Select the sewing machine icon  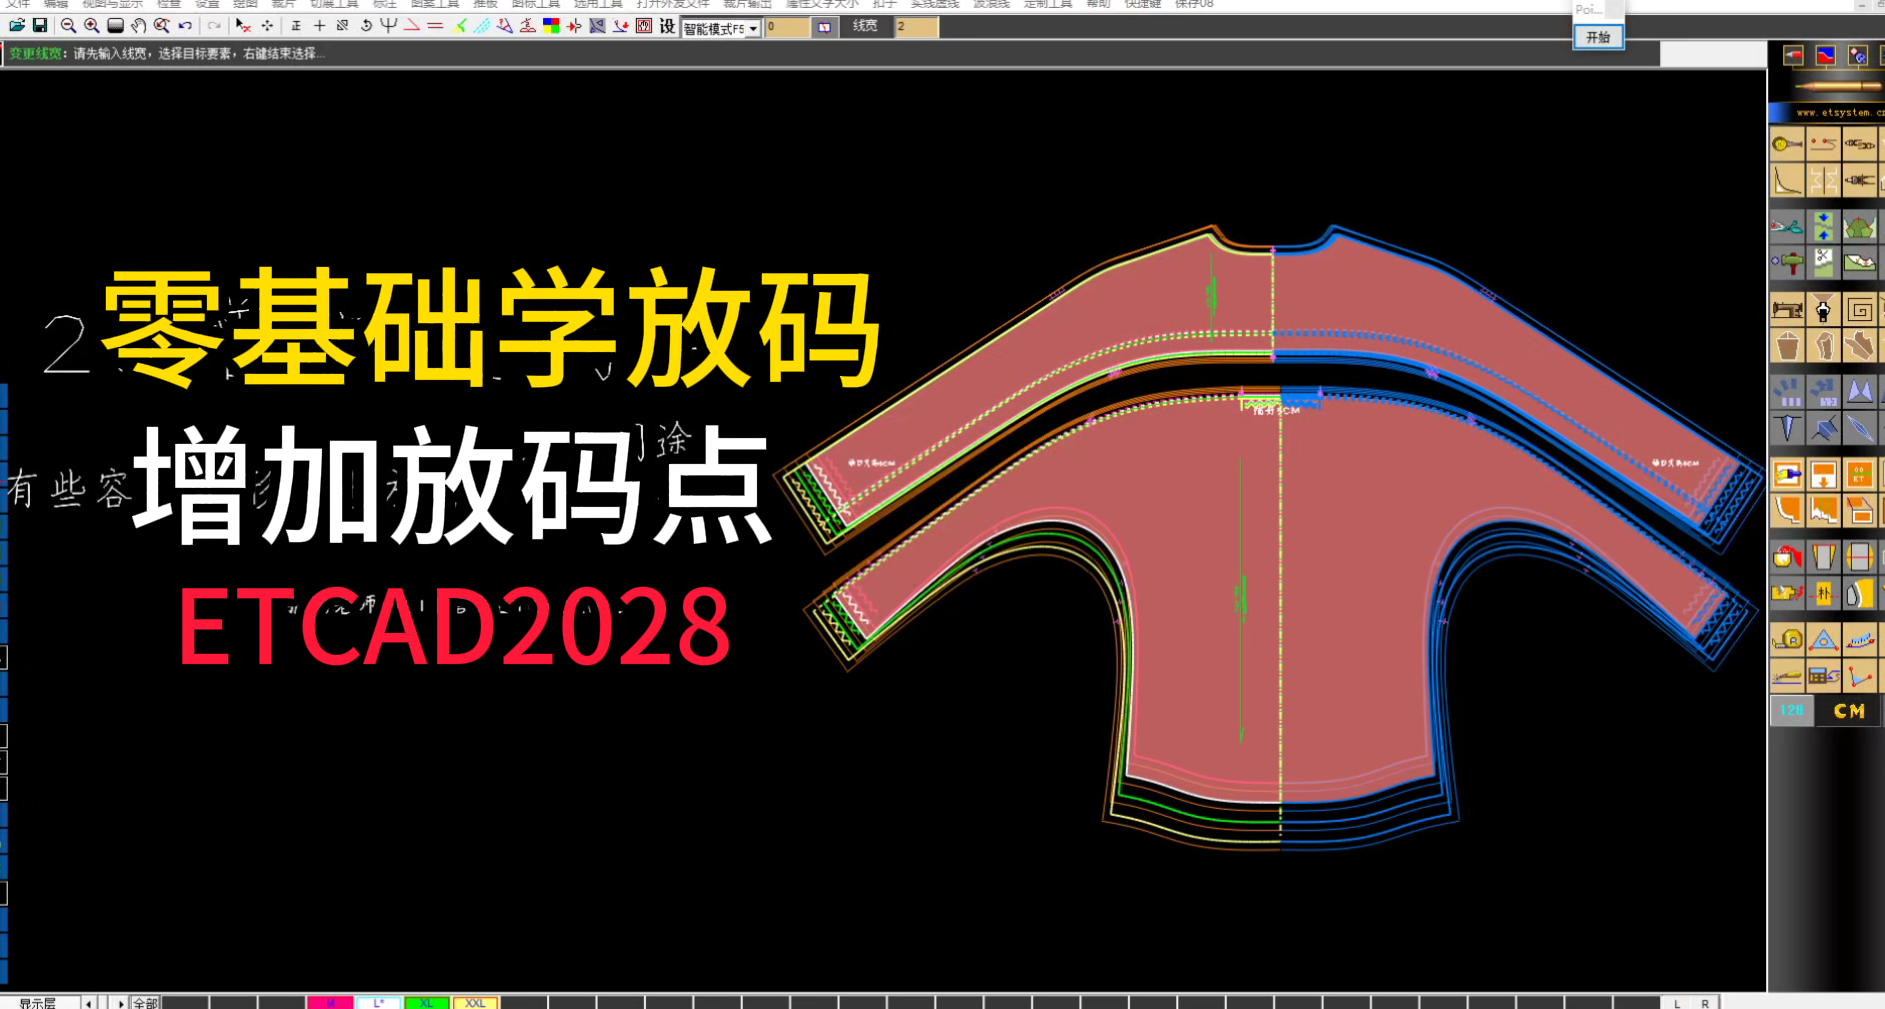pyautogui.click(x=1787, y=310)
